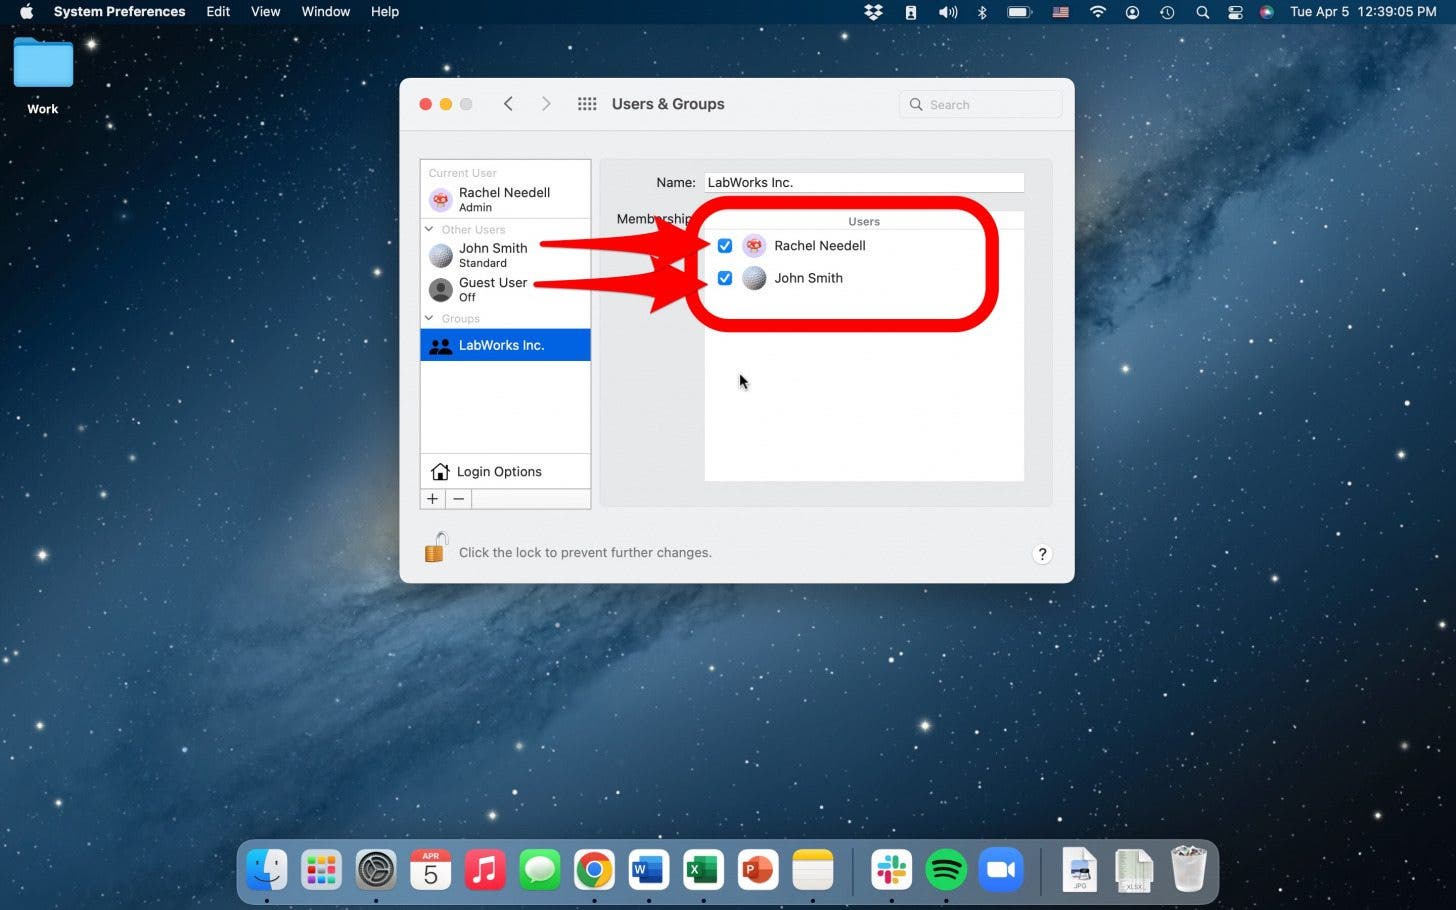Open Finder from the Dock
Viewport: 1456px width, 910px height.
(x=267, y=871)
